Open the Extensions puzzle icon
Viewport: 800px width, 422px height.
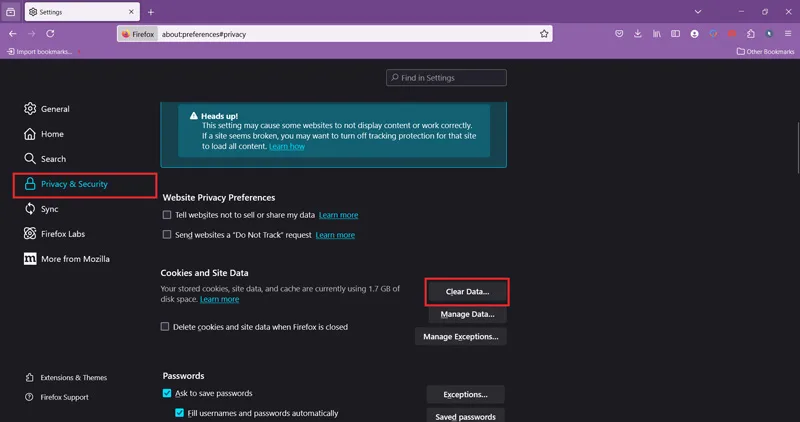pos(751,34)
